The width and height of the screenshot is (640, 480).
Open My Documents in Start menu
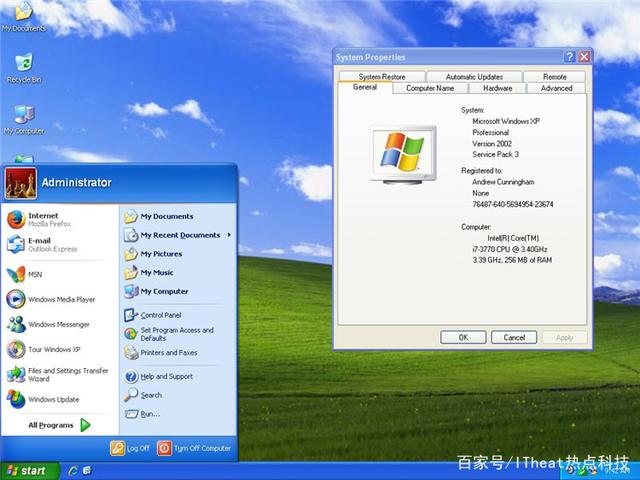point(159,216)
